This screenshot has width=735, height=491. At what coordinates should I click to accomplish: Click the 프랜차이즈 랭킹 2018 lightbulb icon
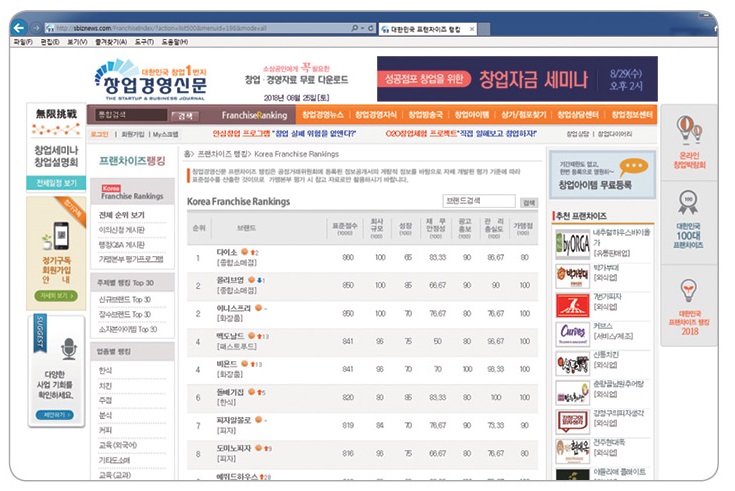tap(688, 291)
